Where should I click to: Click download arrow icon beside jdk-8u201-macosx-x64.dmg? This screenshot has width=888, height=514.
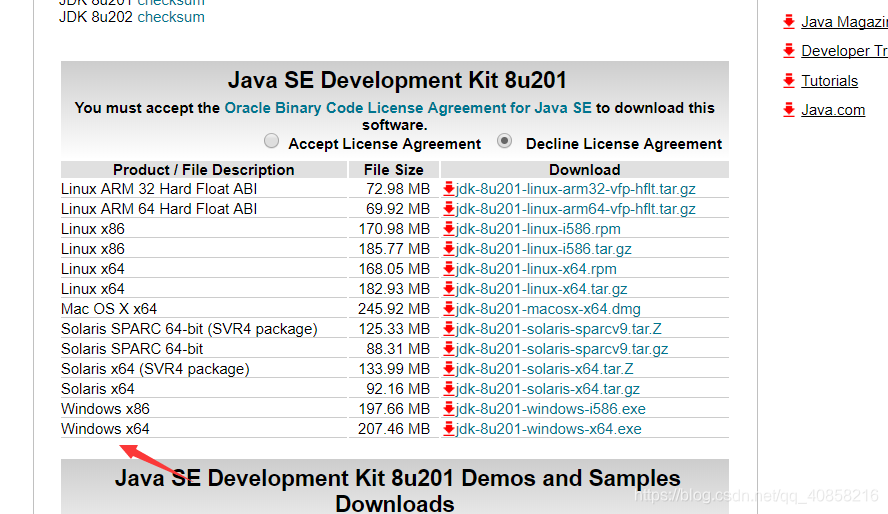pyautogui.click(x=449, y=309)
